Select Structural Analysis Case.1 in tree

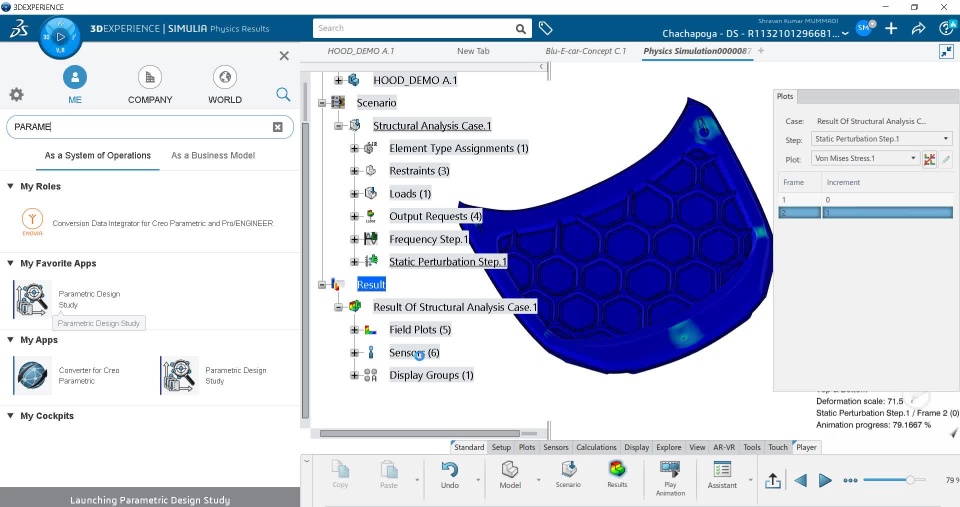pyautogui.click(x=432, y=126)
